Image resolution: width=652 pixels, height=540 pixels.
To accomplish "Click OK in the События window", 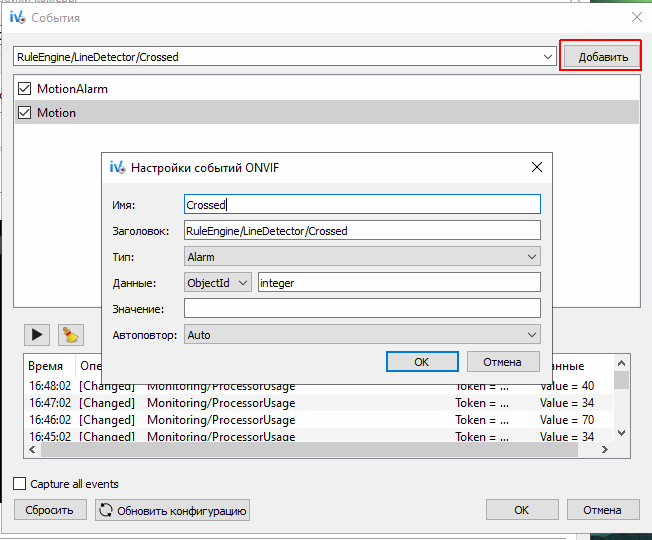I will 521,510.
